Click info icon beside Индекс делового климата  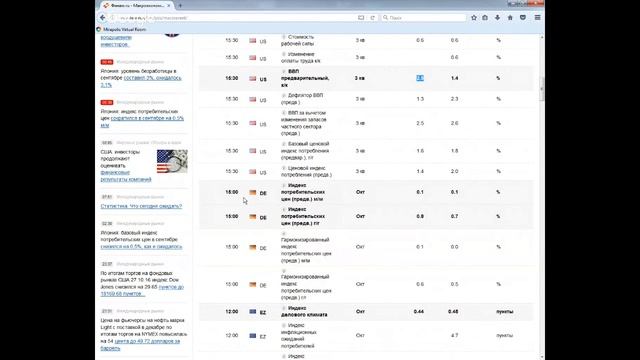click(x=284, y=308)
